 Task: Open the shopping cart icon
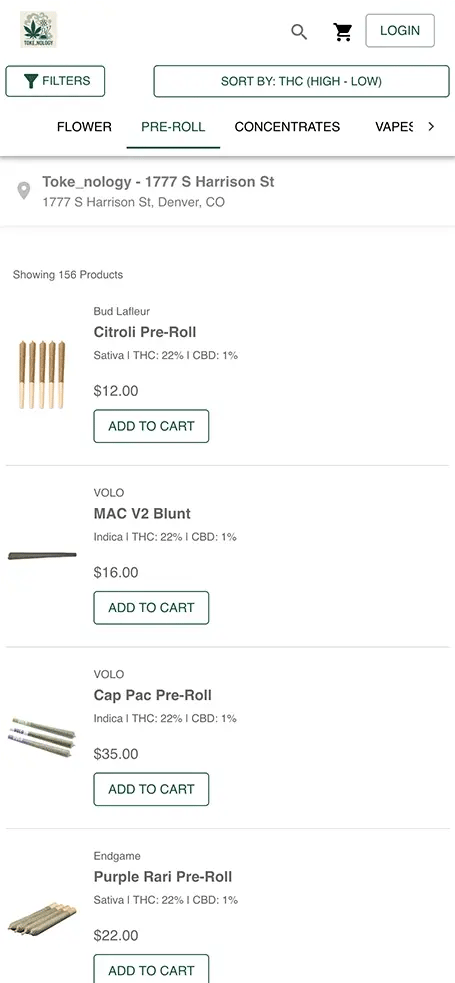343,31
